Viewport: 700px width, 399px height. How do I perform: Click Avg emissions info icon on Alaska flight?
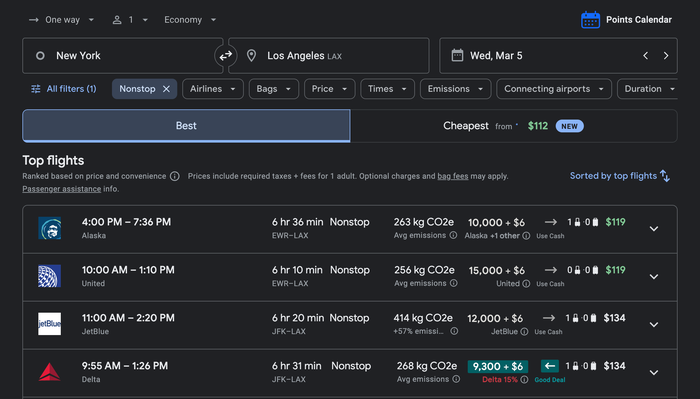[x=453, y=235]
